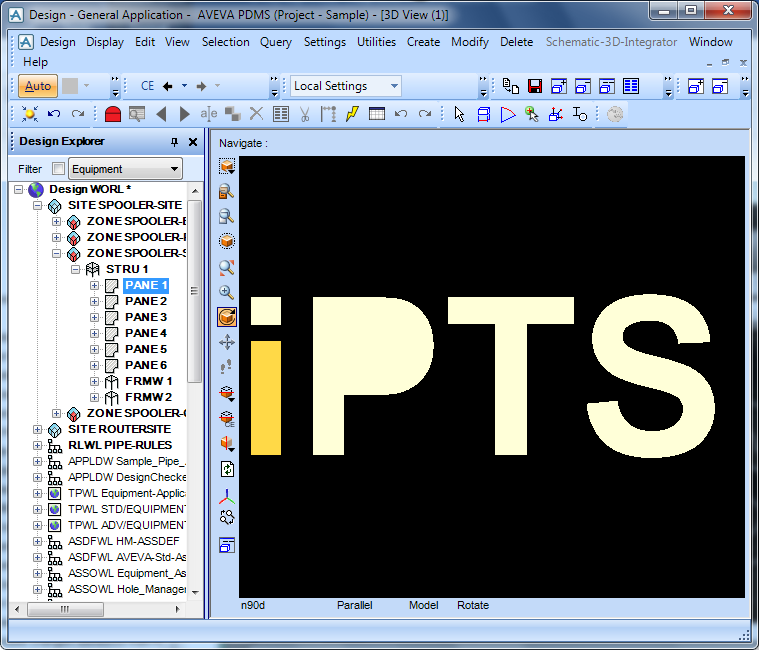Open the Design menu

(x=58, y=42)
